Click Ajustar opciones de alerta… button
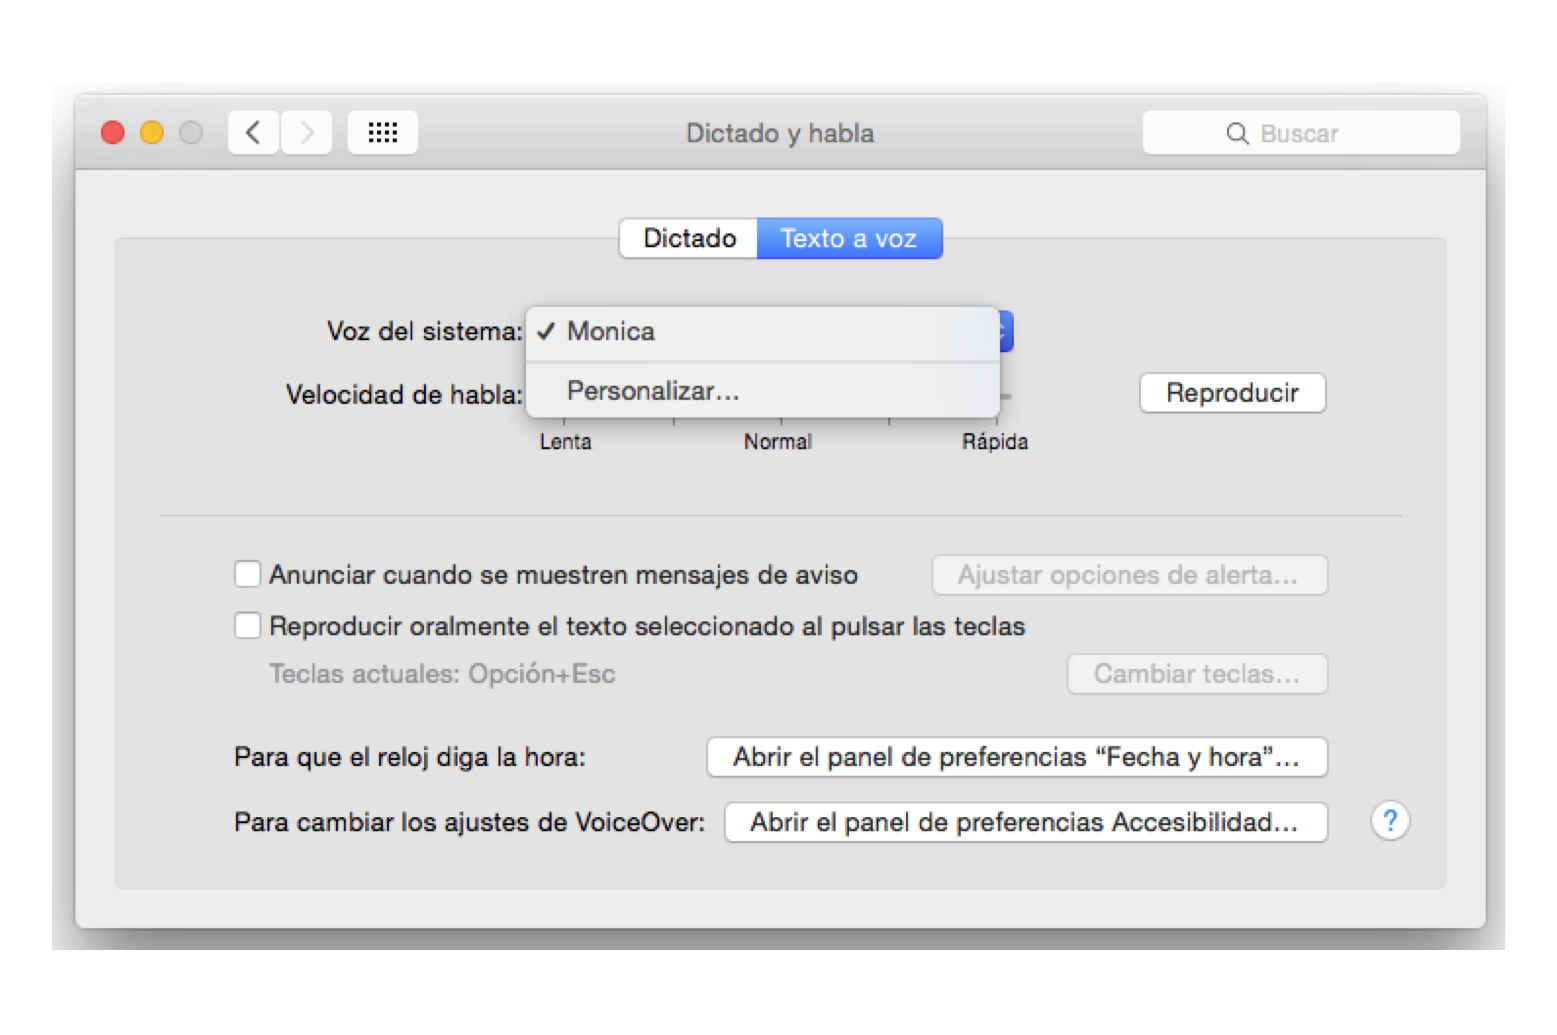This screenshot has width=1557, height=1035. (x=1130, y=575)
